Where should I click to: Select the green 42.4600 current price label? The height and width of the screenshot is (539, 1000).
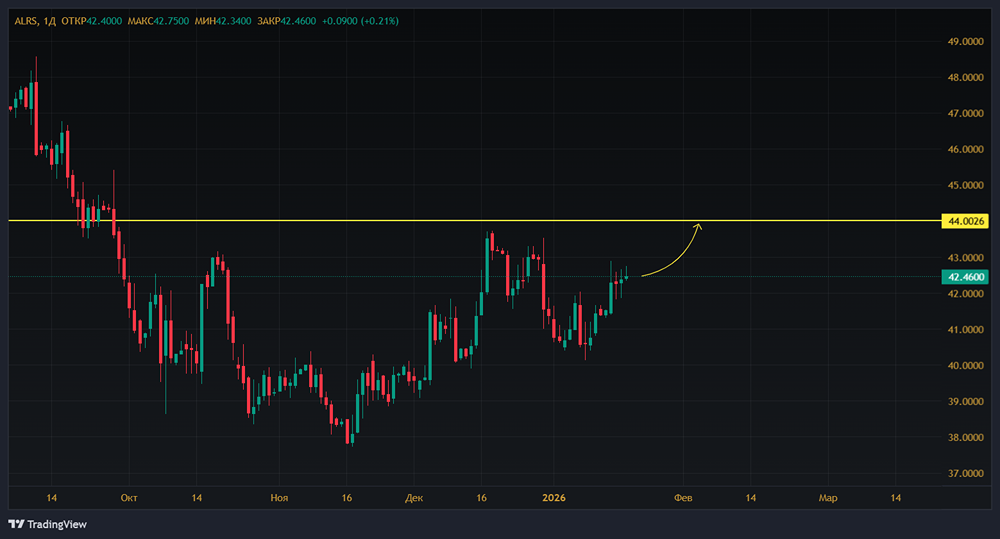966,277
